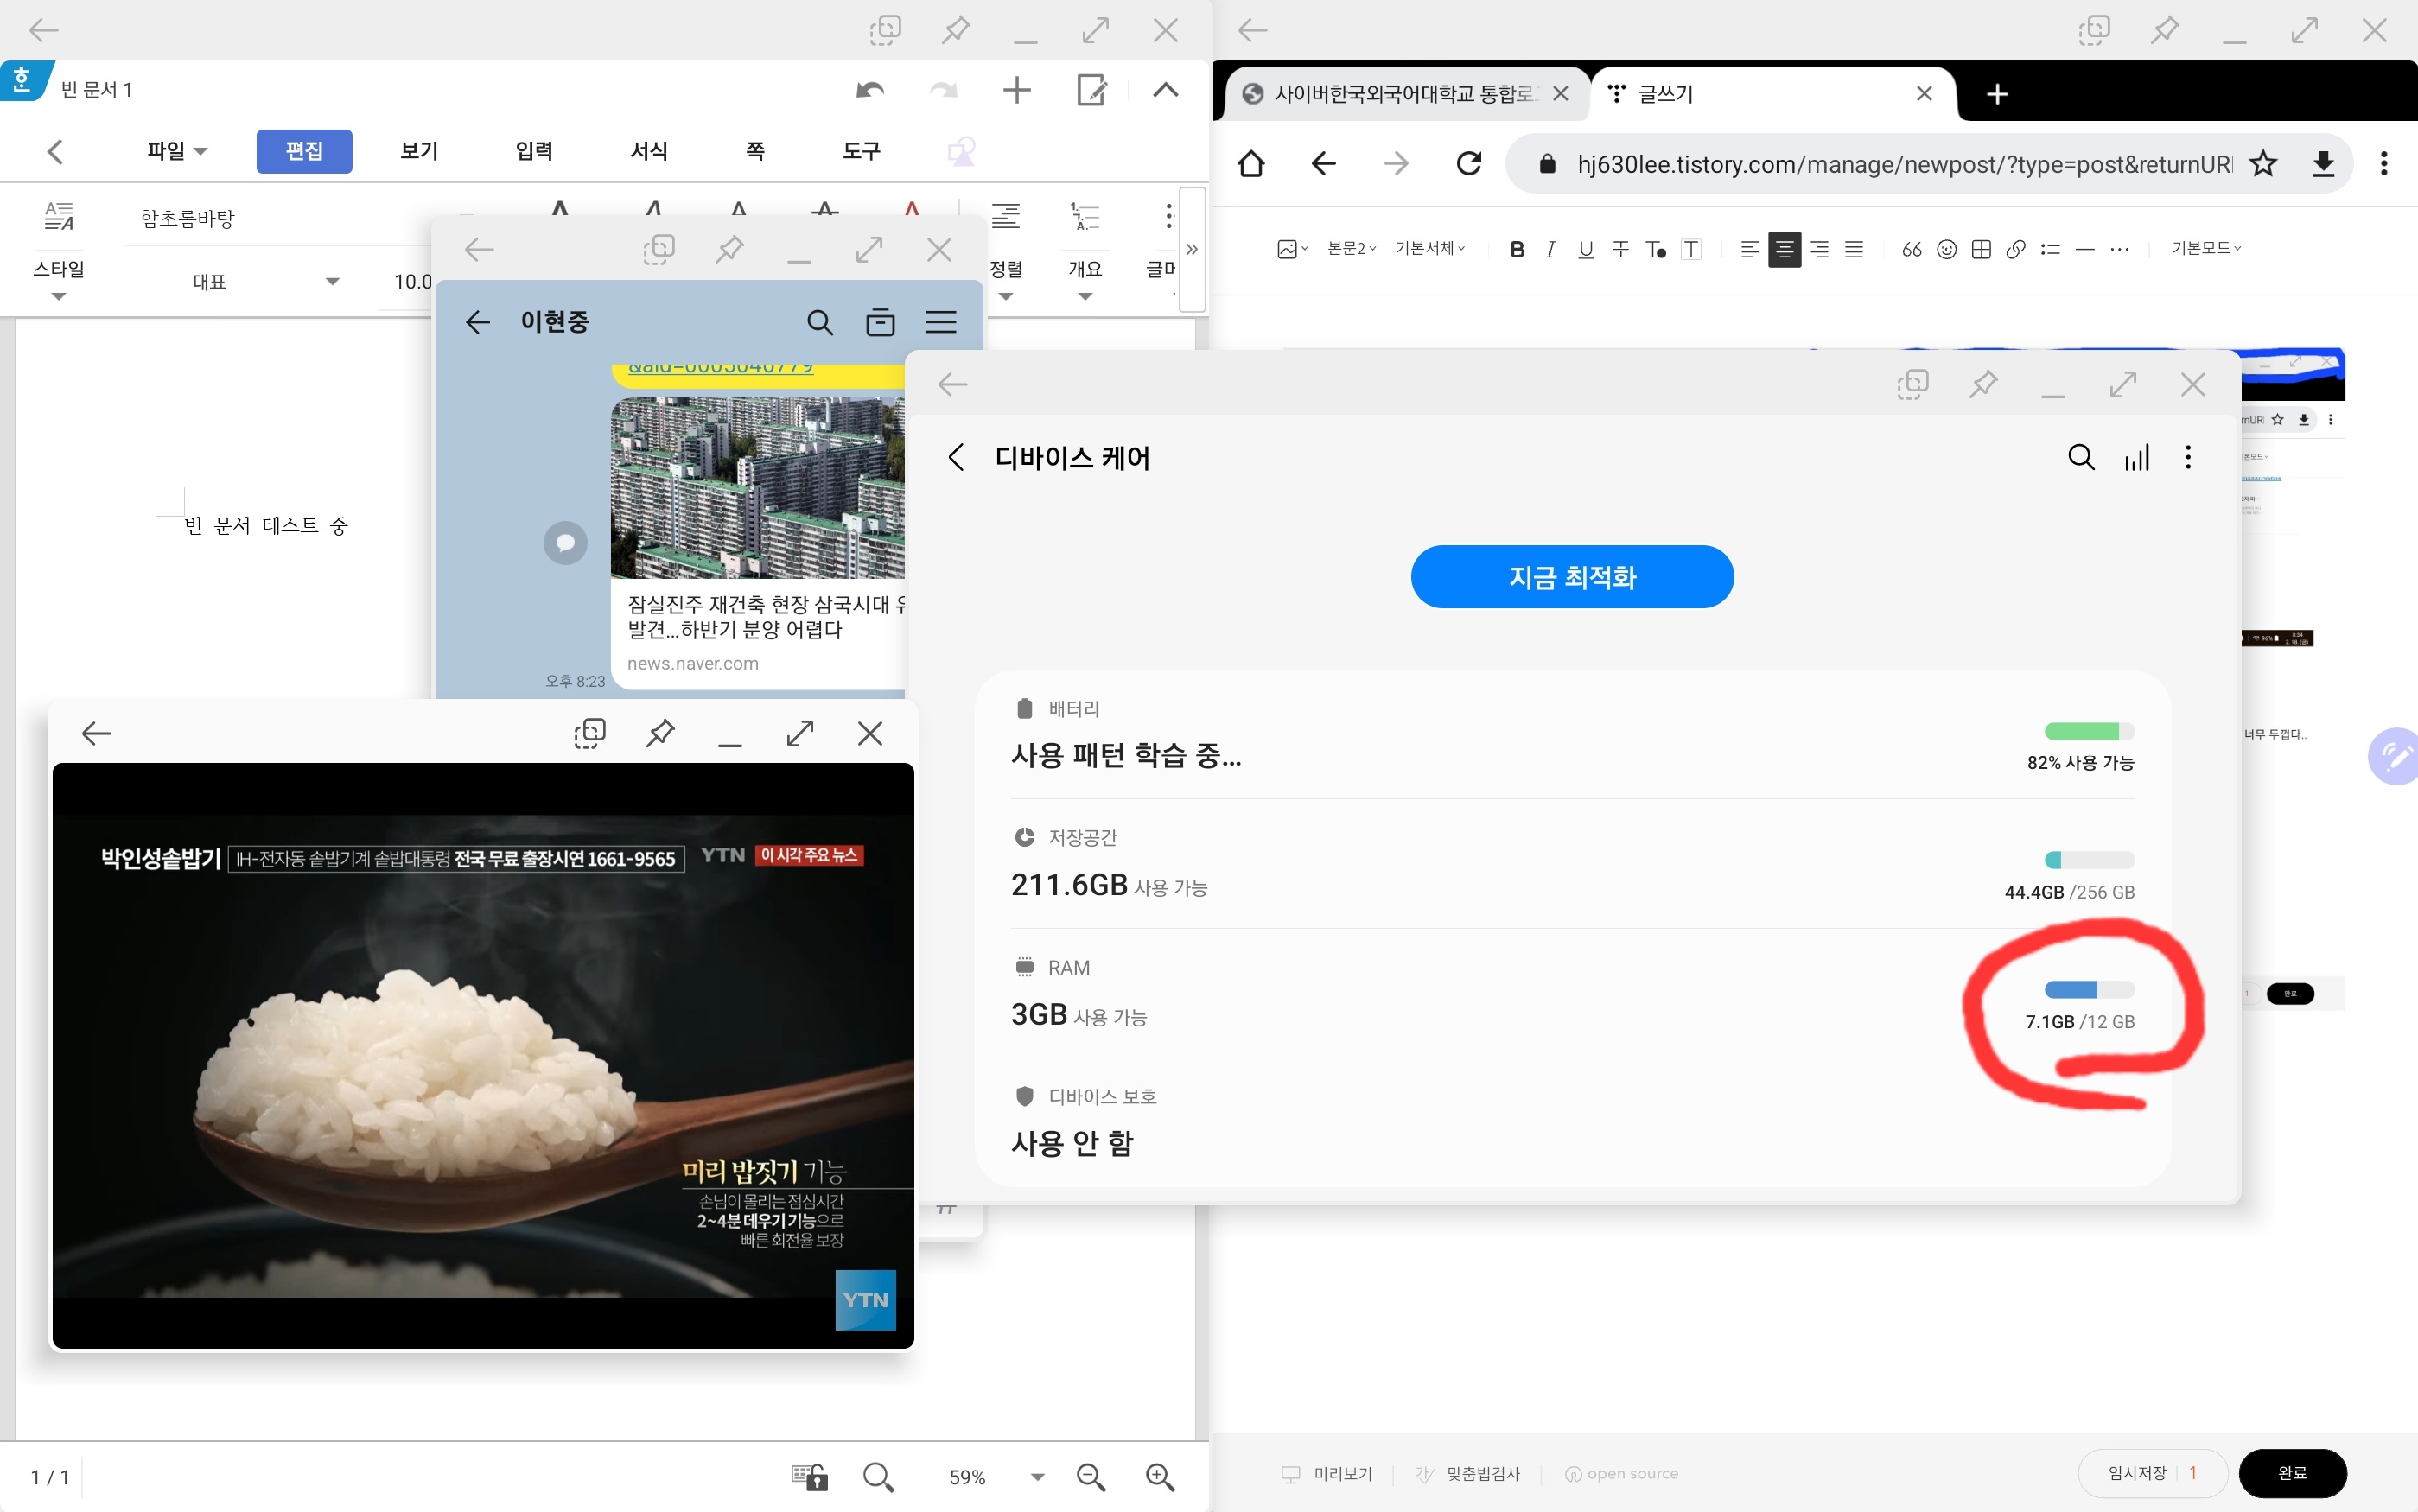The image size is (2418, 1512).
Task: Open the 기본서체 font dropdown
Action: (1430, 249)
